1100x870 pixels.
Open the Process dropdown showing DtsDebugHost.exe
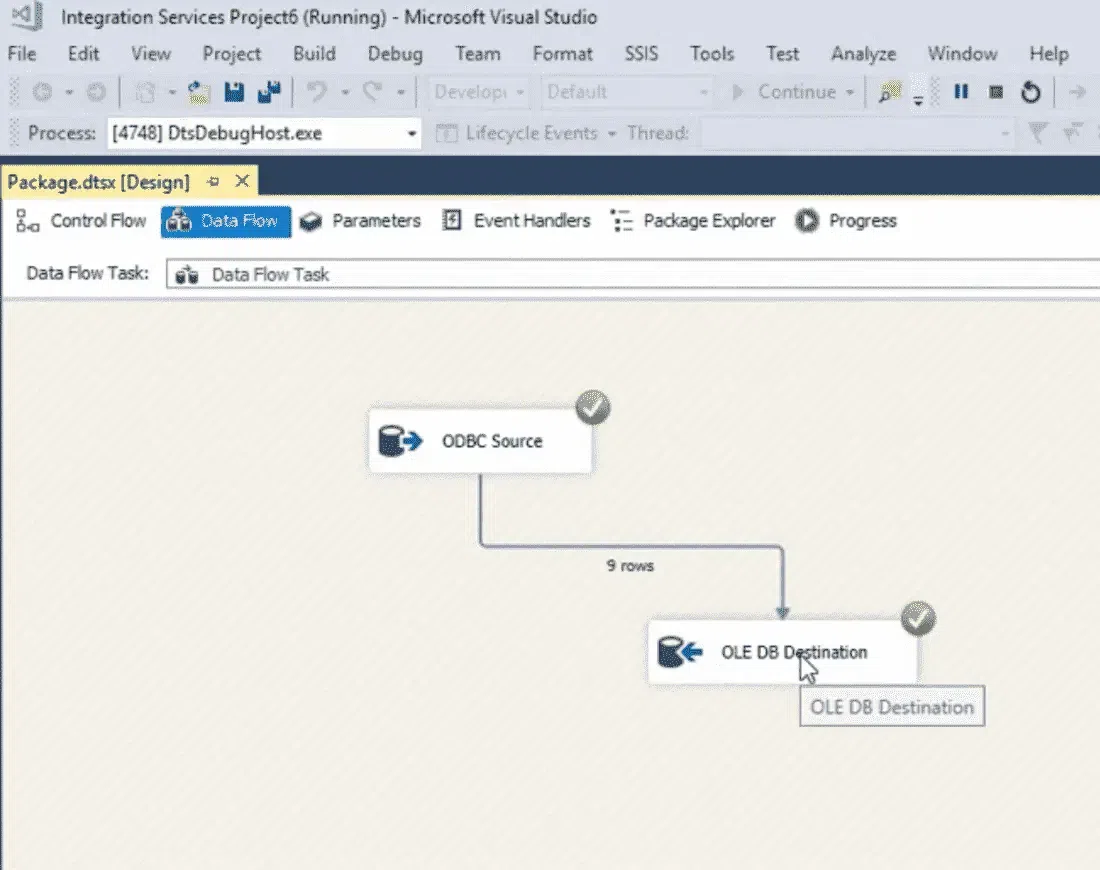pos(264,133)
